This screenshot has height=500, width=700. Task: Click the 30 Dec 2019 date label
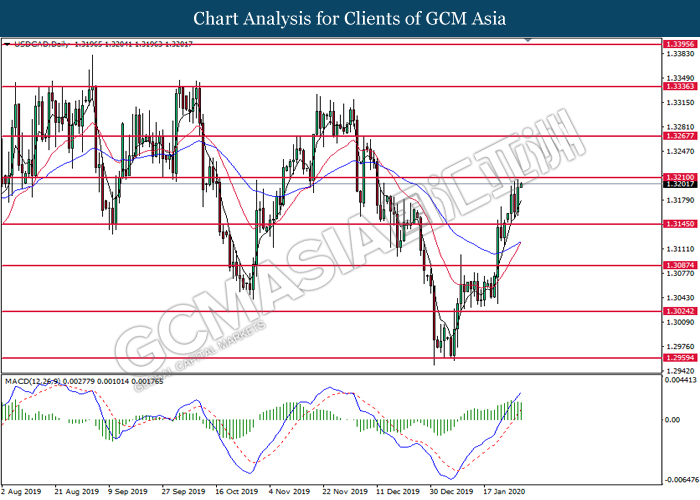click(x=452, y=492)
